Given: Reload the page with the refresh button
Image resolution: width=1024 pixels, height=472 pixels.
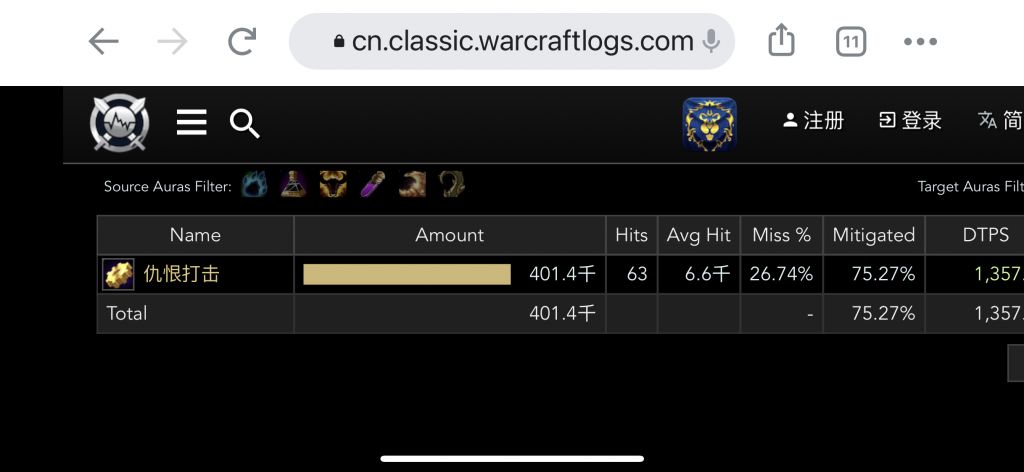Looking at the screenshot, I should click(242, 42).
